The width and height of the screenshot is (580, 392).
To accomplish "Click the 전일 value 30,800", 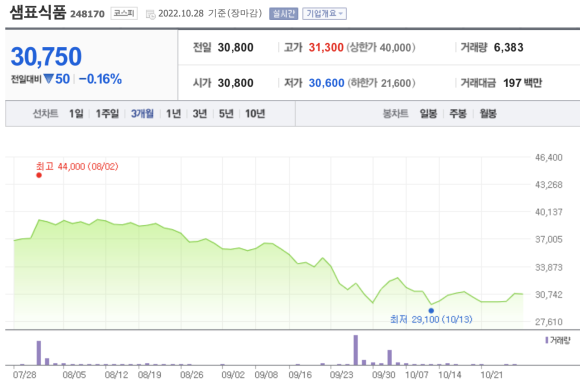I will (236, 47).
